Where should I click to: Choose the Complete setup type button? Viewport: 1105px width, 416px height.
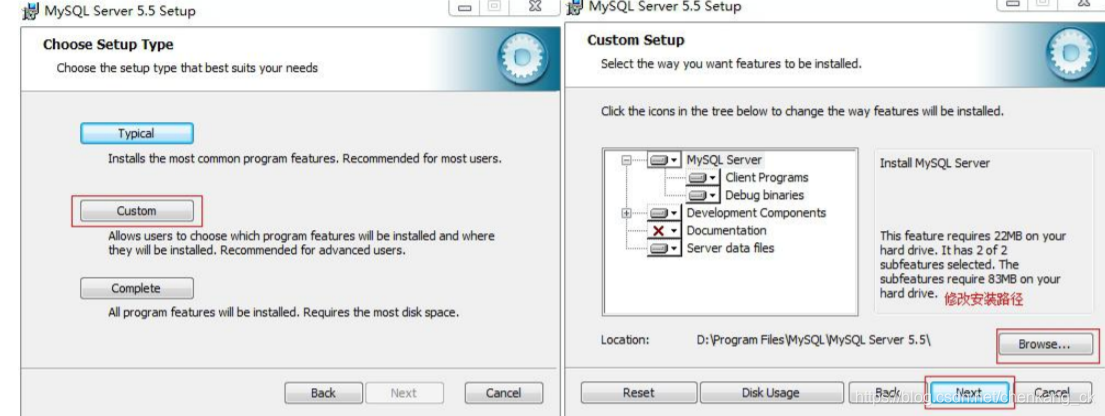pos(137,288)
